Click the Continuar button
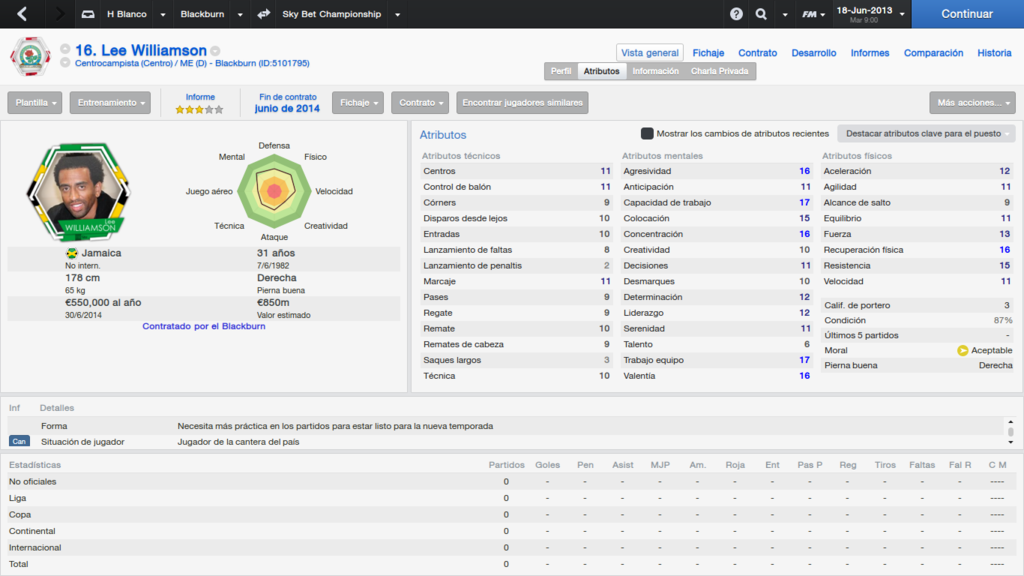 967,14
